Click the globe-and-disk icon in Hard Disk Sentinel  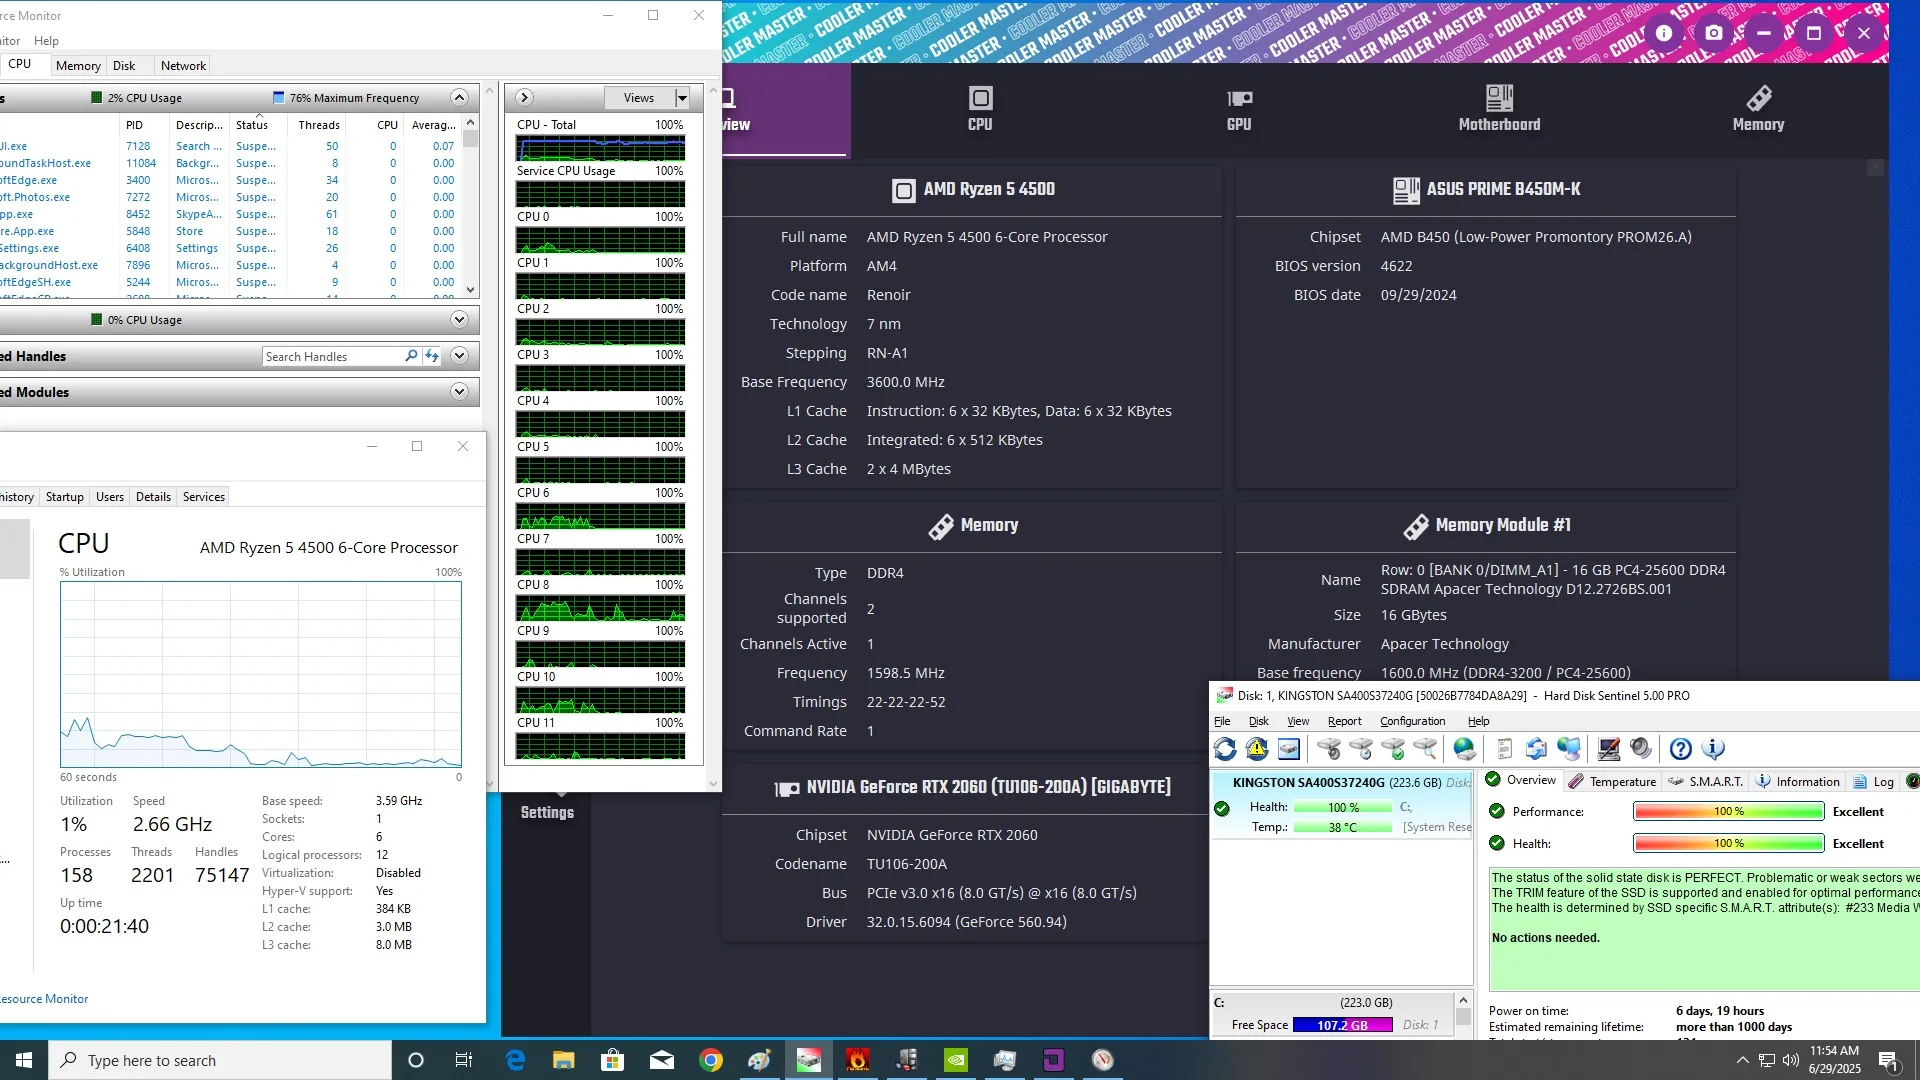pyautogui.click(x=1465, y=749)
